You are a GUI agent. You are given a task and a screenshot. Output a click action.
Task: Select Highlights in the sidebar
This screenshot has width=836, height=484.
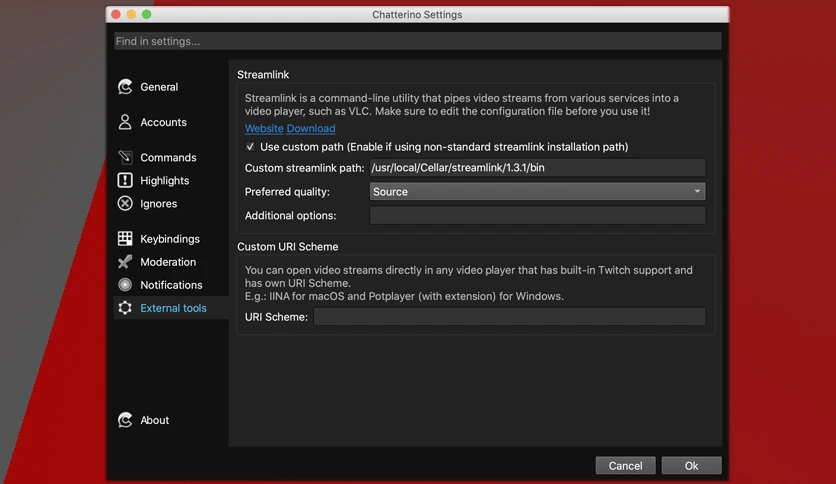point(164,181)
